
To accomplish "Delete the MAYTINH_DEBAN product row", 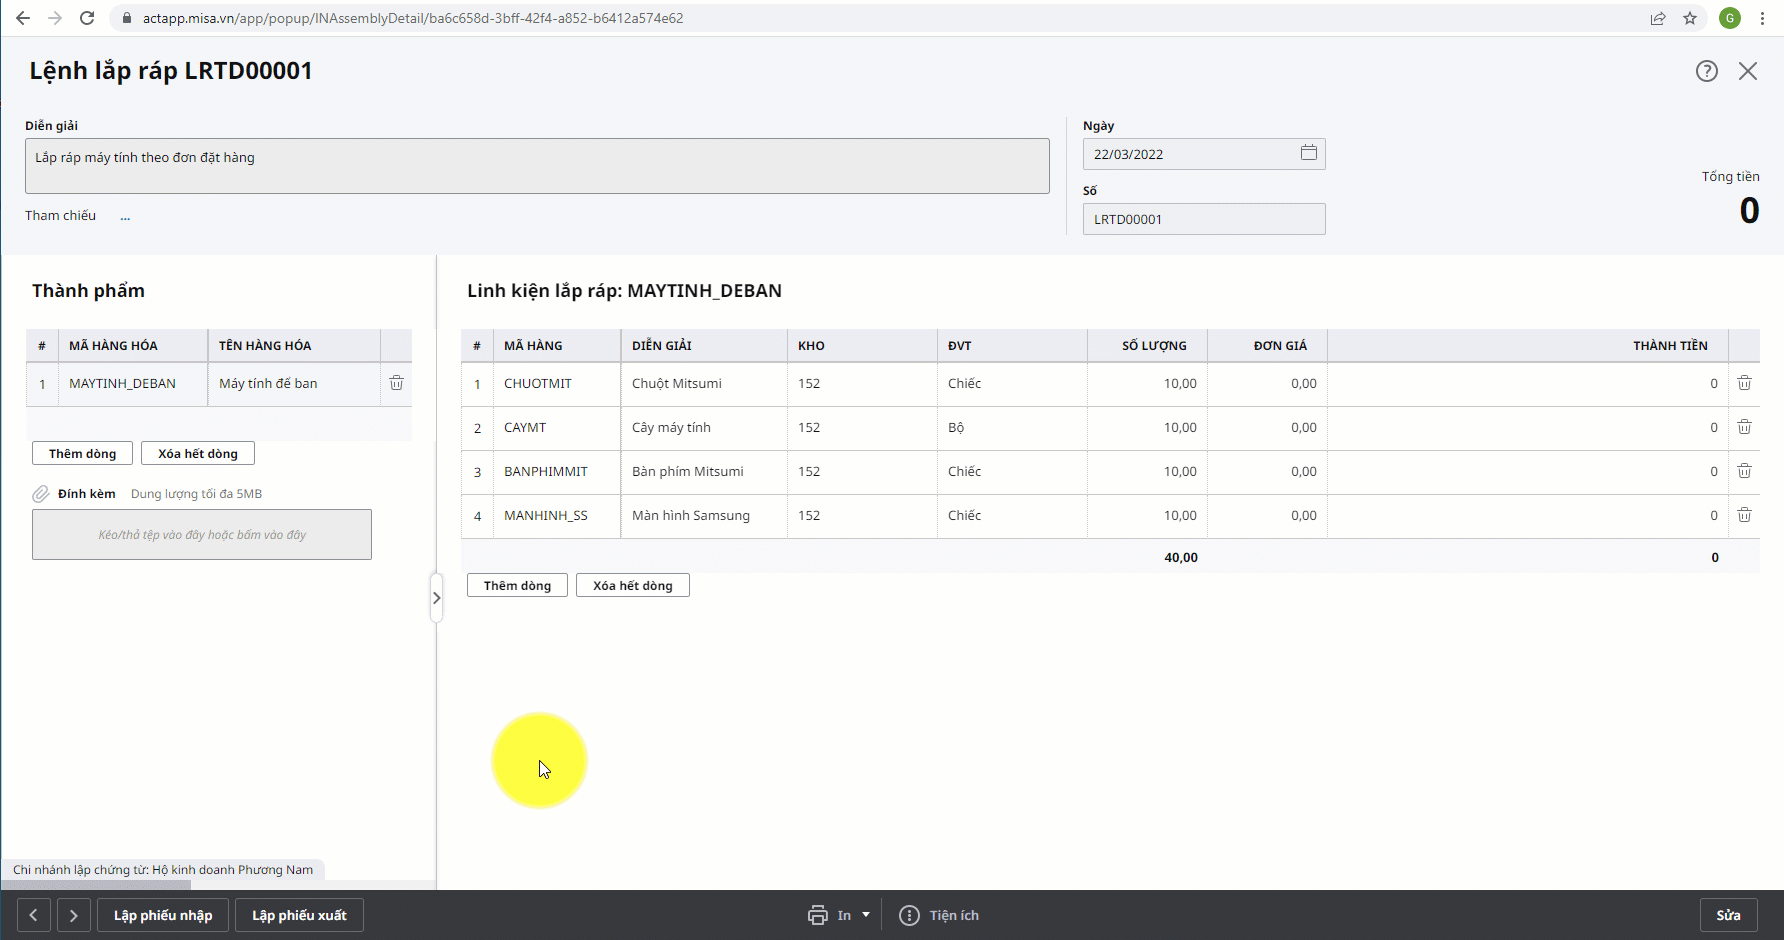I will tap(397, 383).
